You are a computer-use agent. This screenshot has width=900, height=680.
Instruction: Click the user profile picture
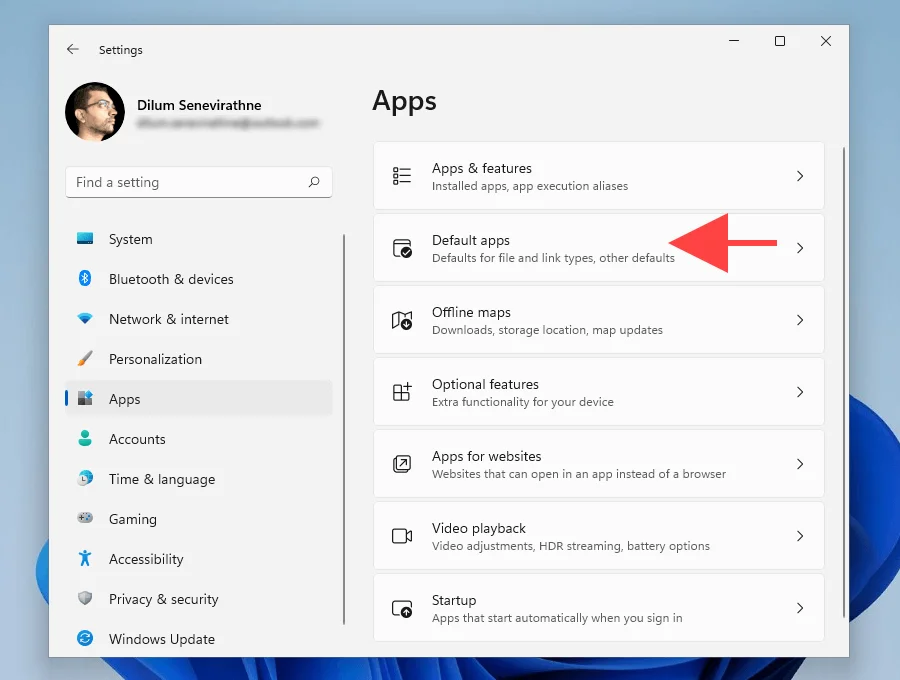(x=95, y=112)
